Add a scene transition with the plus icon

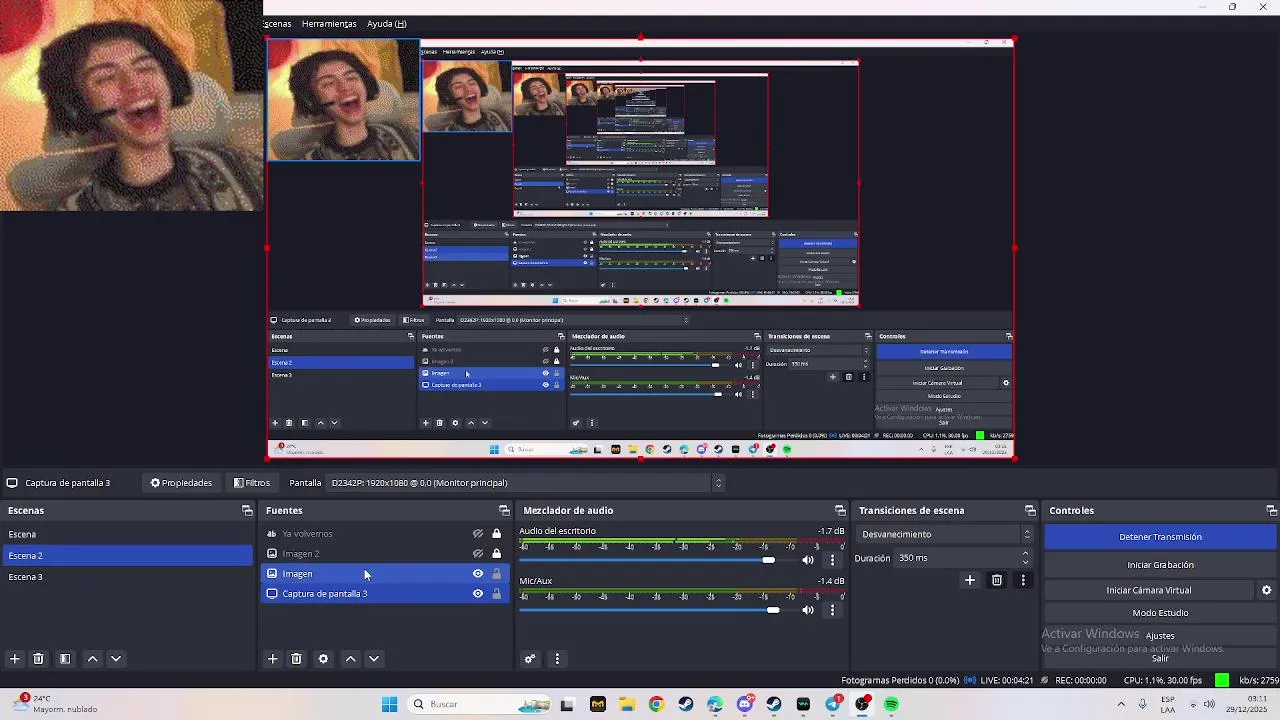(969, 580)
